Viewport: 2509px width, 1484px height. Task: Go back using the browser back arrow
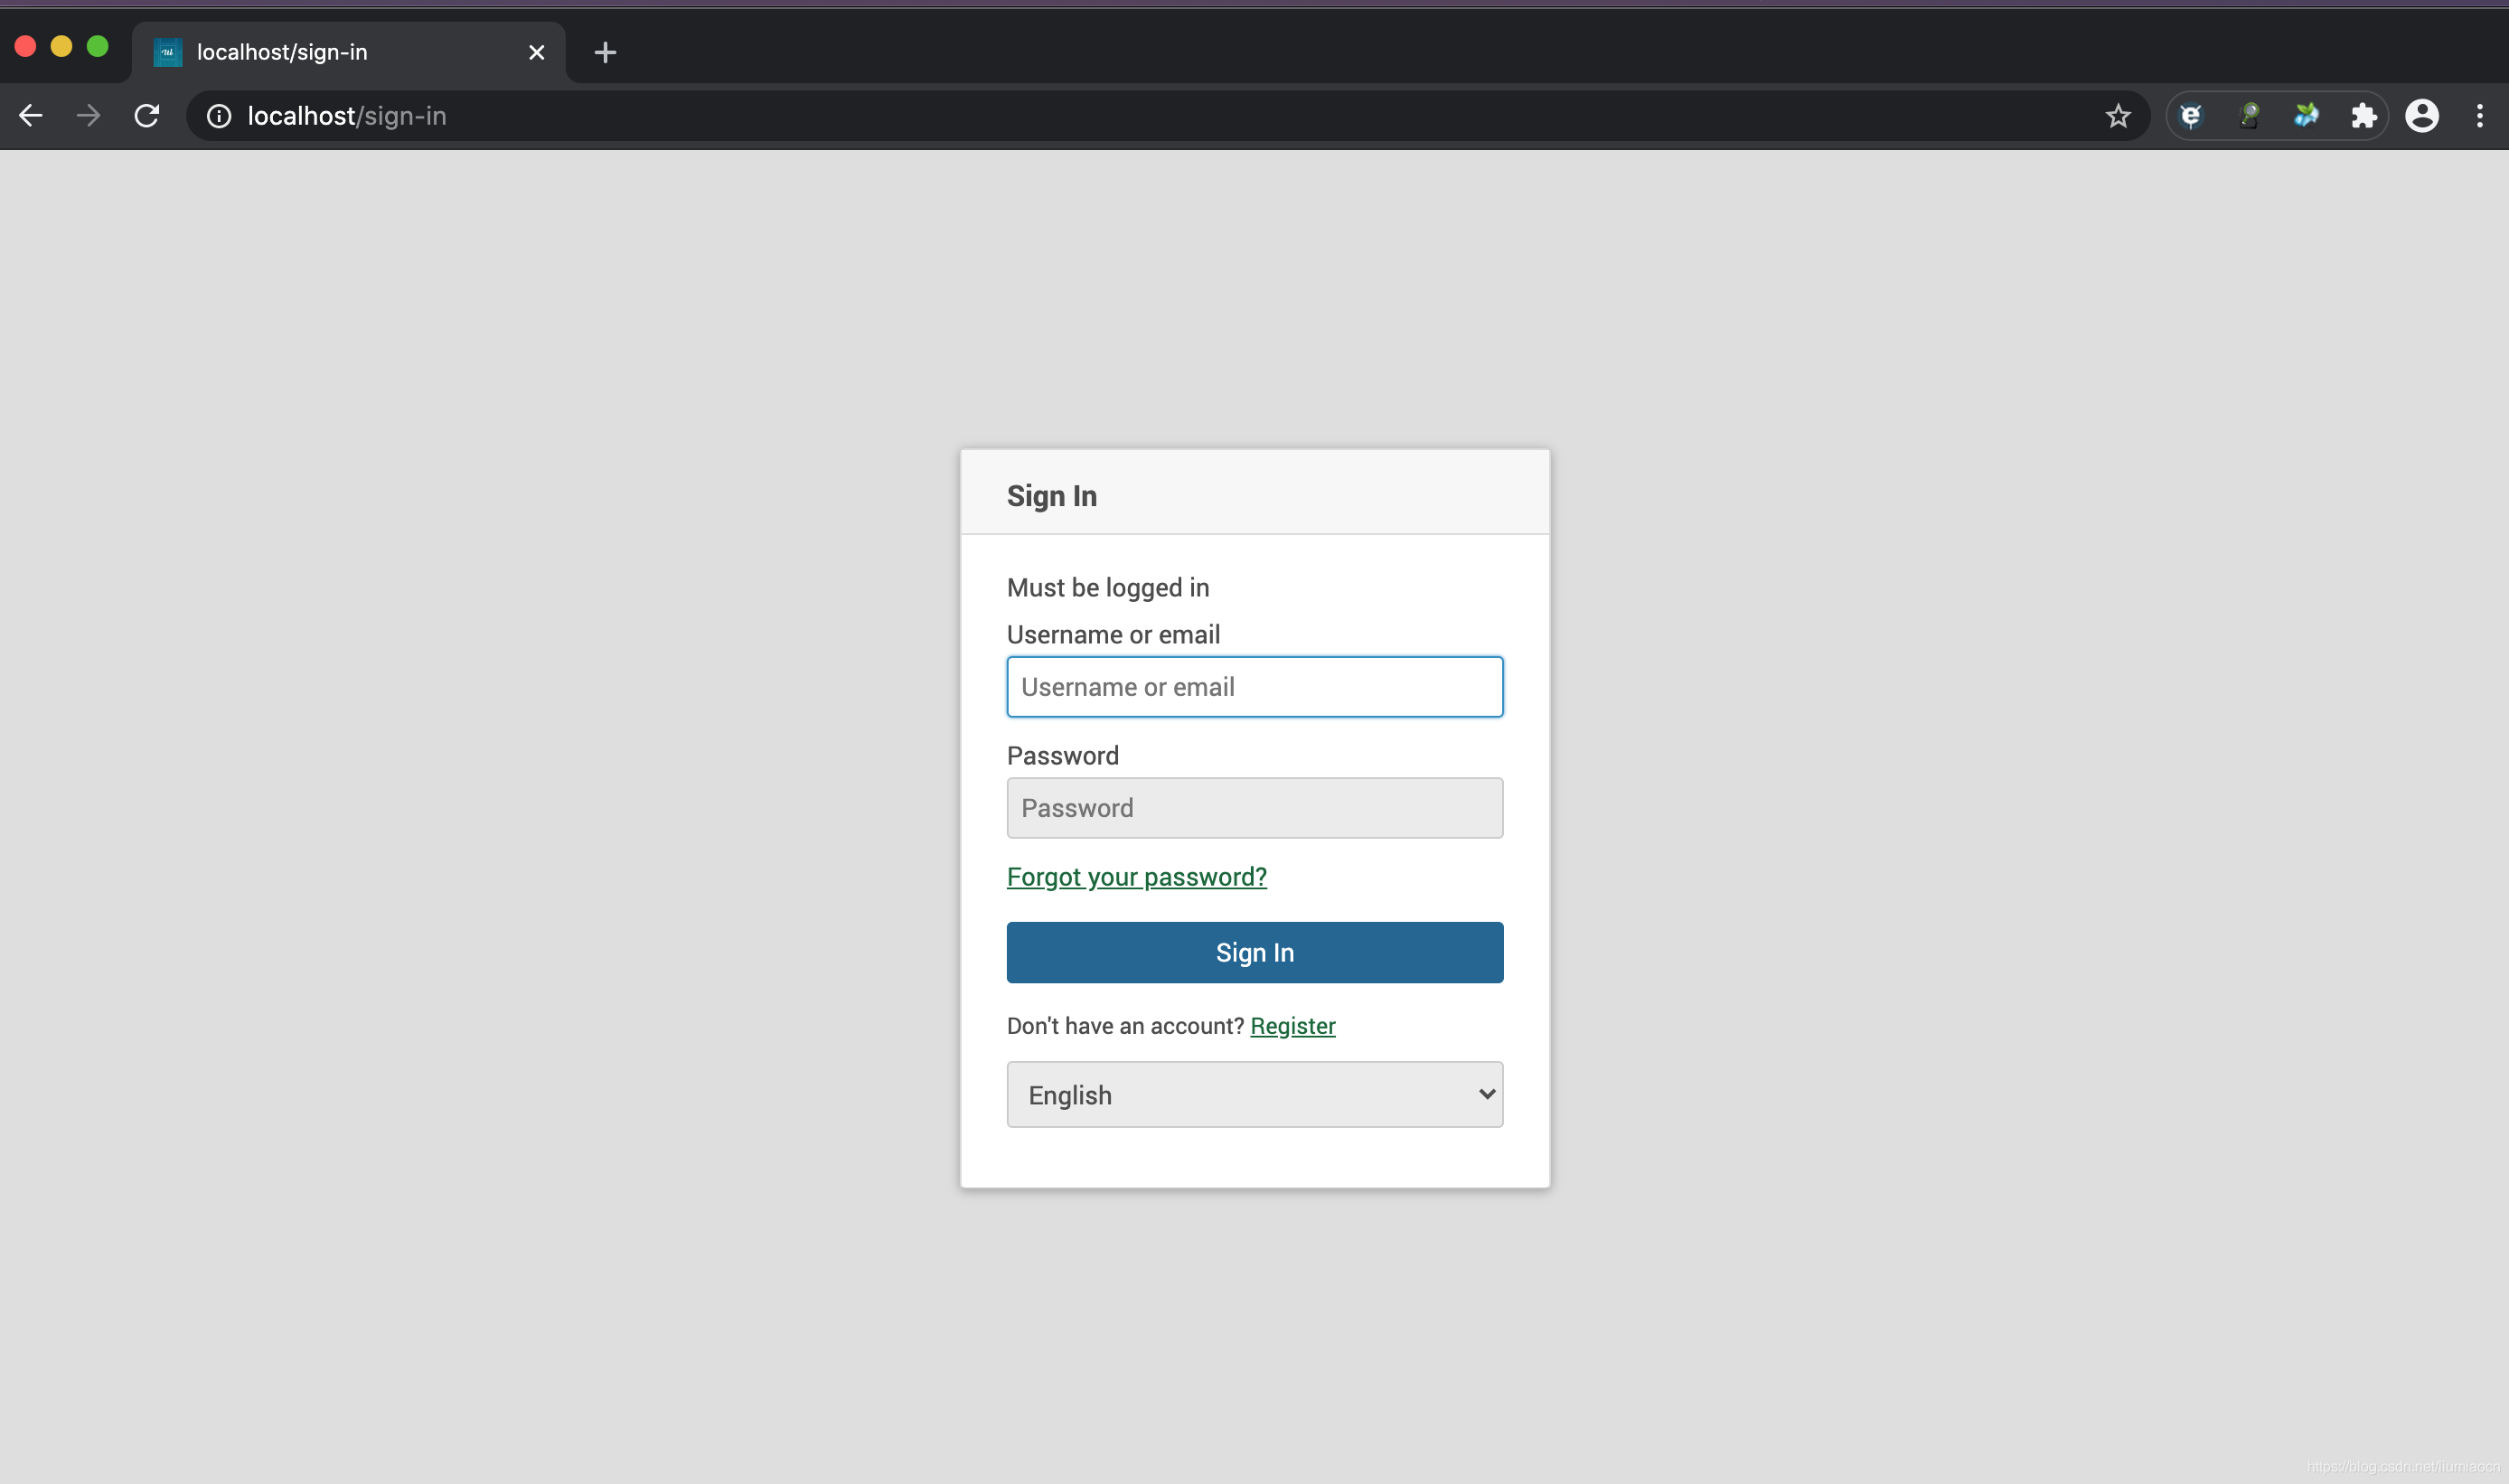(x=31, y=116)
